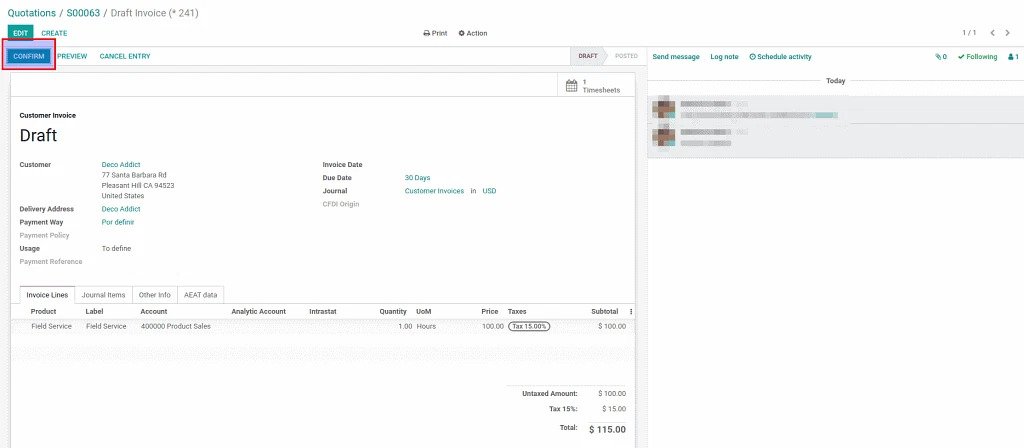Screen dimensions: 1024x448
Task: Open Customer Invoices journal link
Action: pyautogui.click(x=434, y=191)
